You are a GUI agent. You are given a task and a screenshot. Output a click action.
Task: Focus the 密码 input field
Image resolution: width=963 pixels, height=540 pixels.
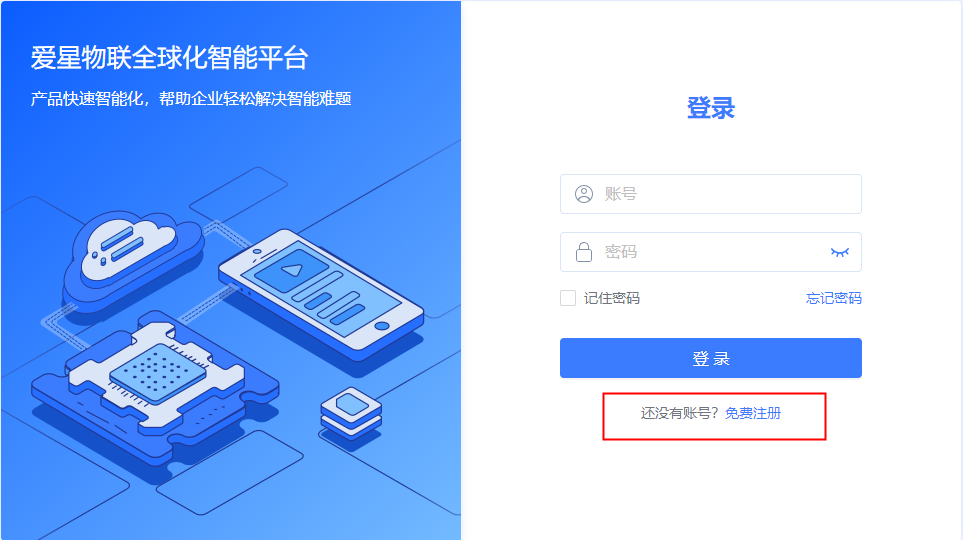(x=711, y=252)
